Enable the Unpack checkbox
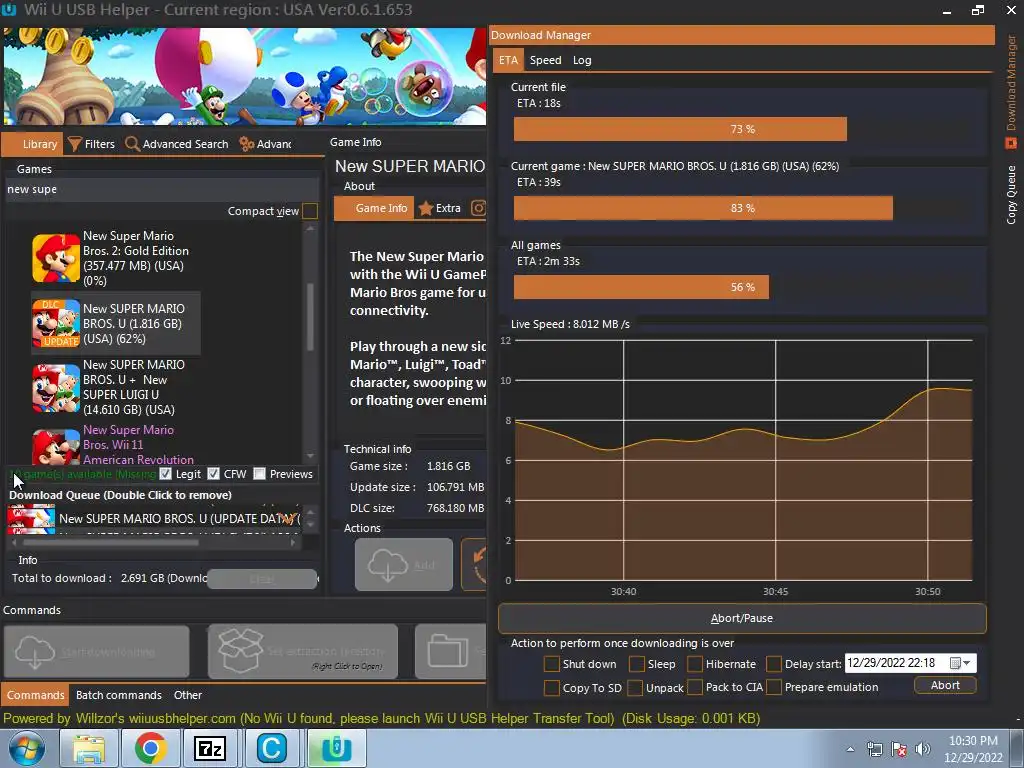1024x768 pixels. click(635, 688)
